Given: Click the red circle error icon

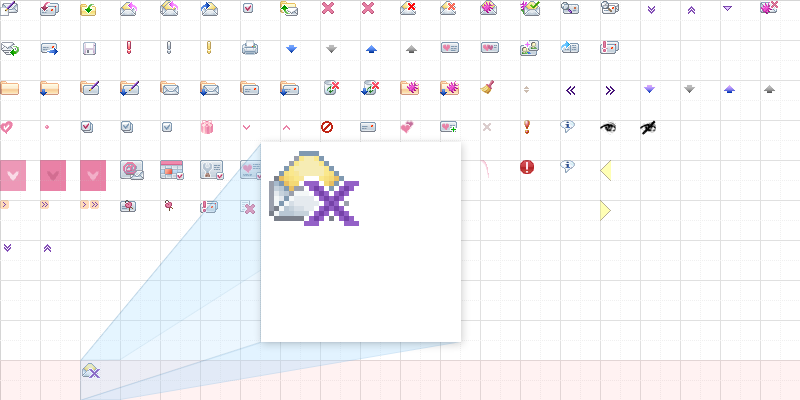Looking at the screenshot, I should click(x=527, y=167).
